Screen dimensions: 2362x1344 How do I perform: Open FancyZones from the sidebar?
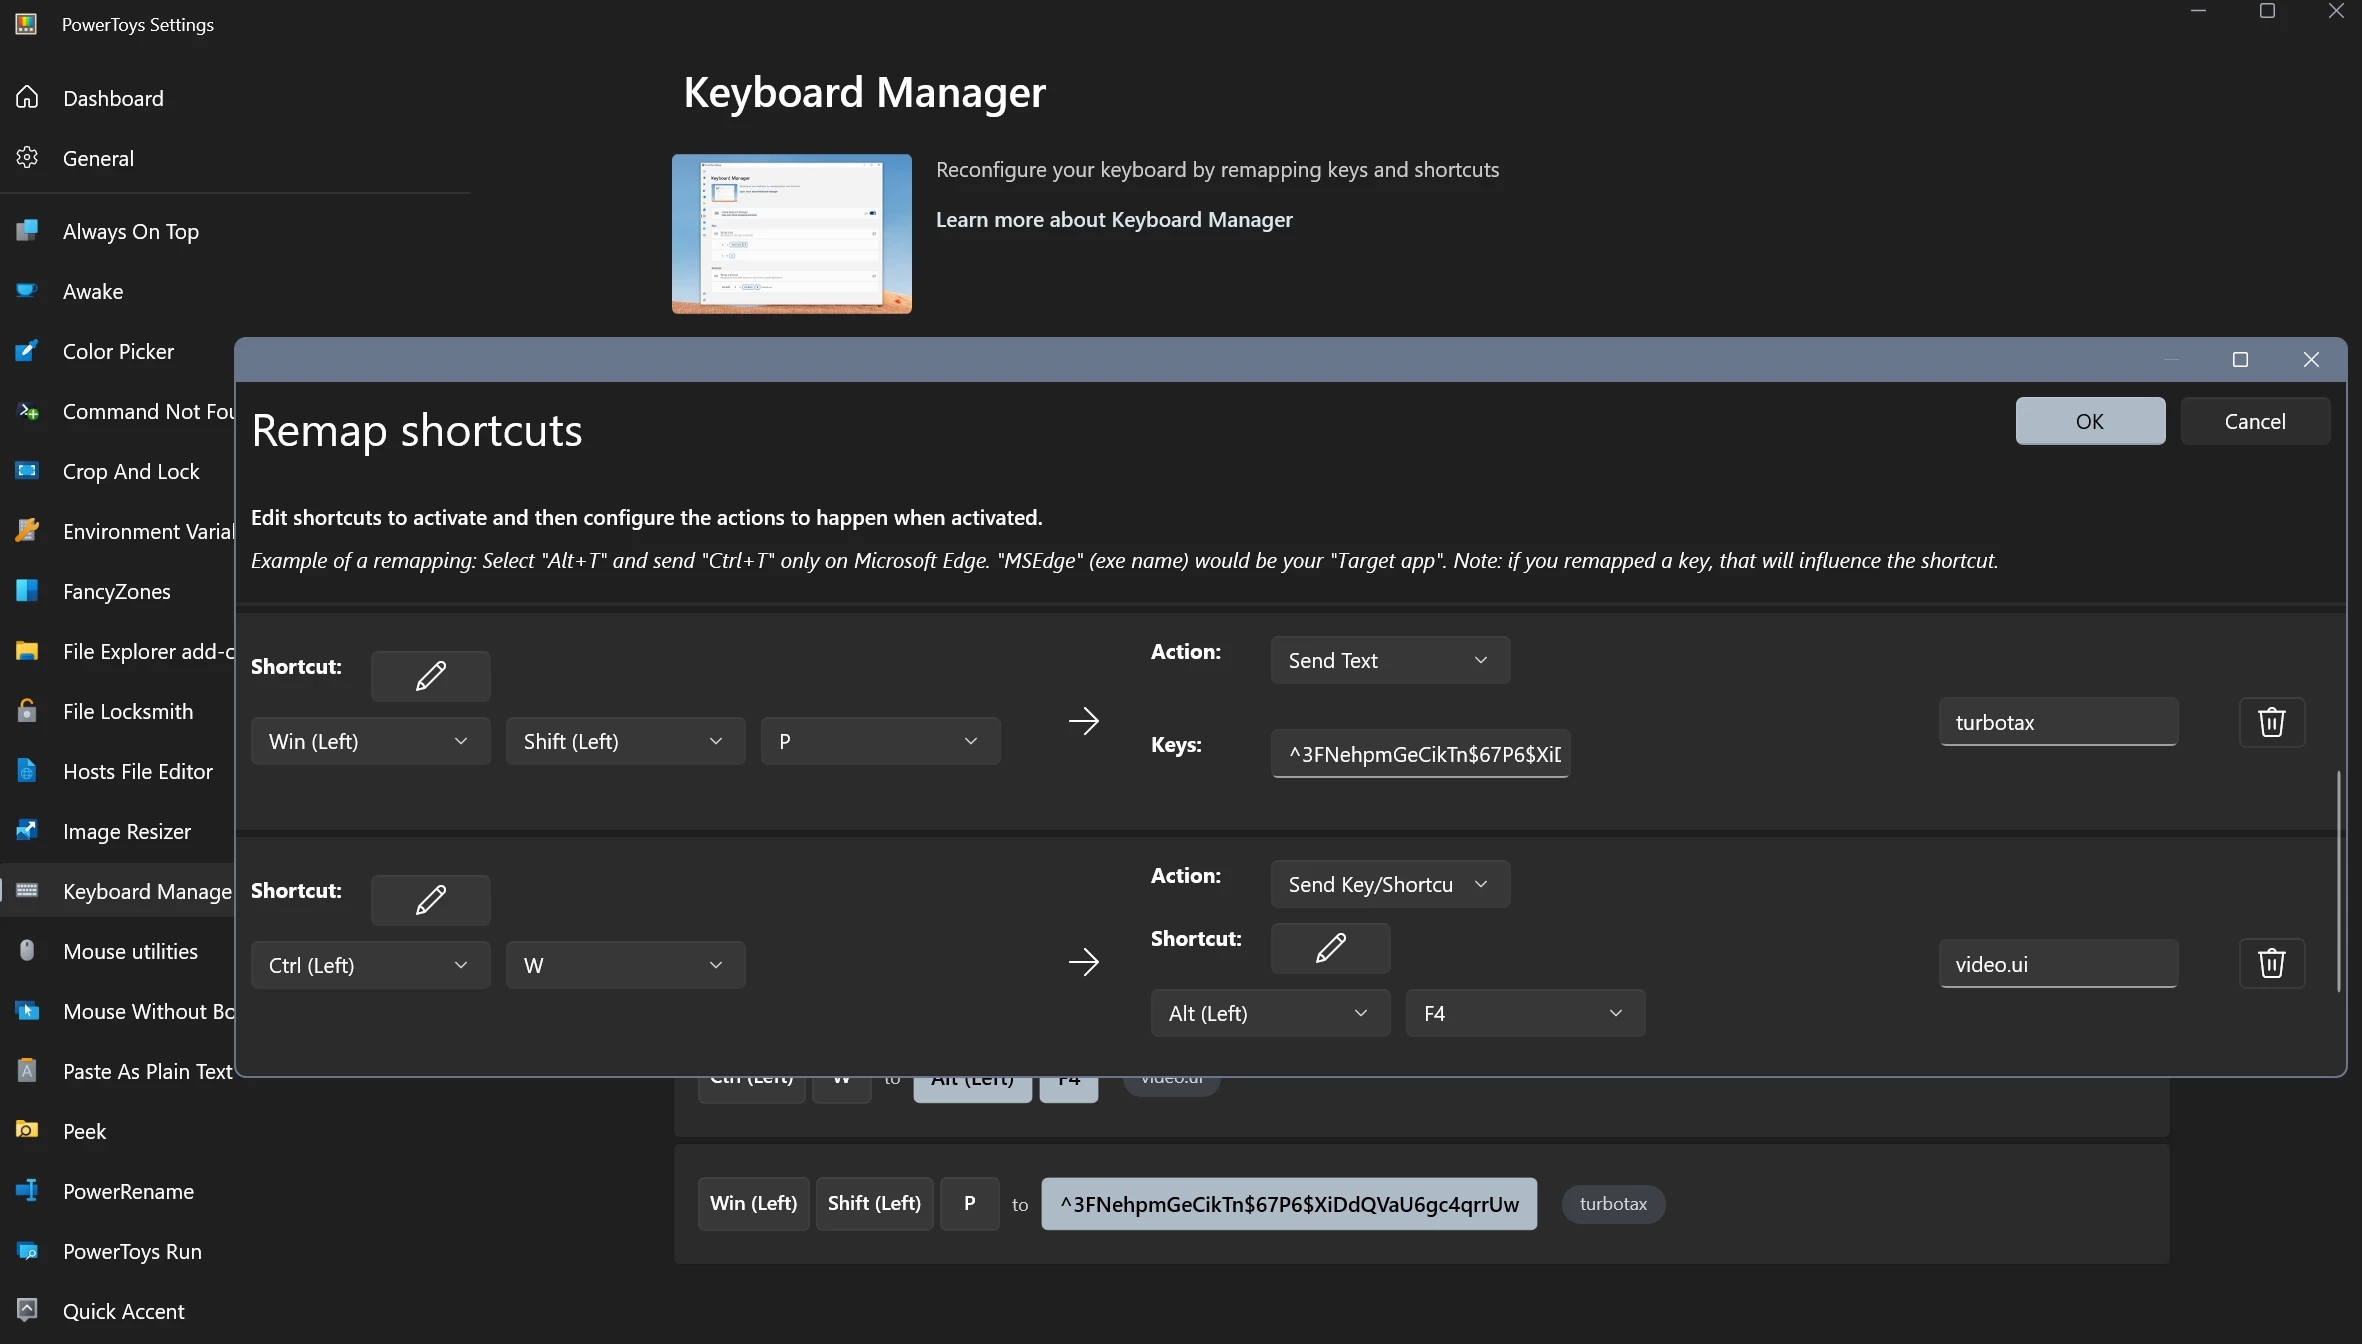click(116, 591)
